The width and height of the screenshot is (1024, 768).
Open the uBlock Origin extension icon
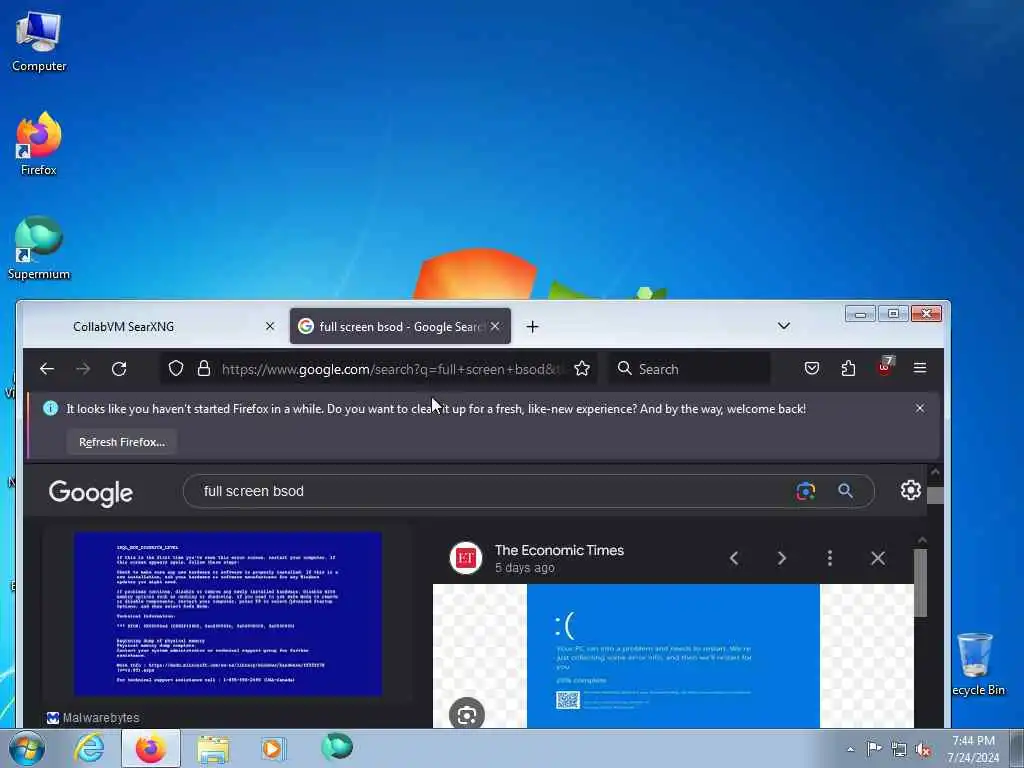click(x=884, y=368)
